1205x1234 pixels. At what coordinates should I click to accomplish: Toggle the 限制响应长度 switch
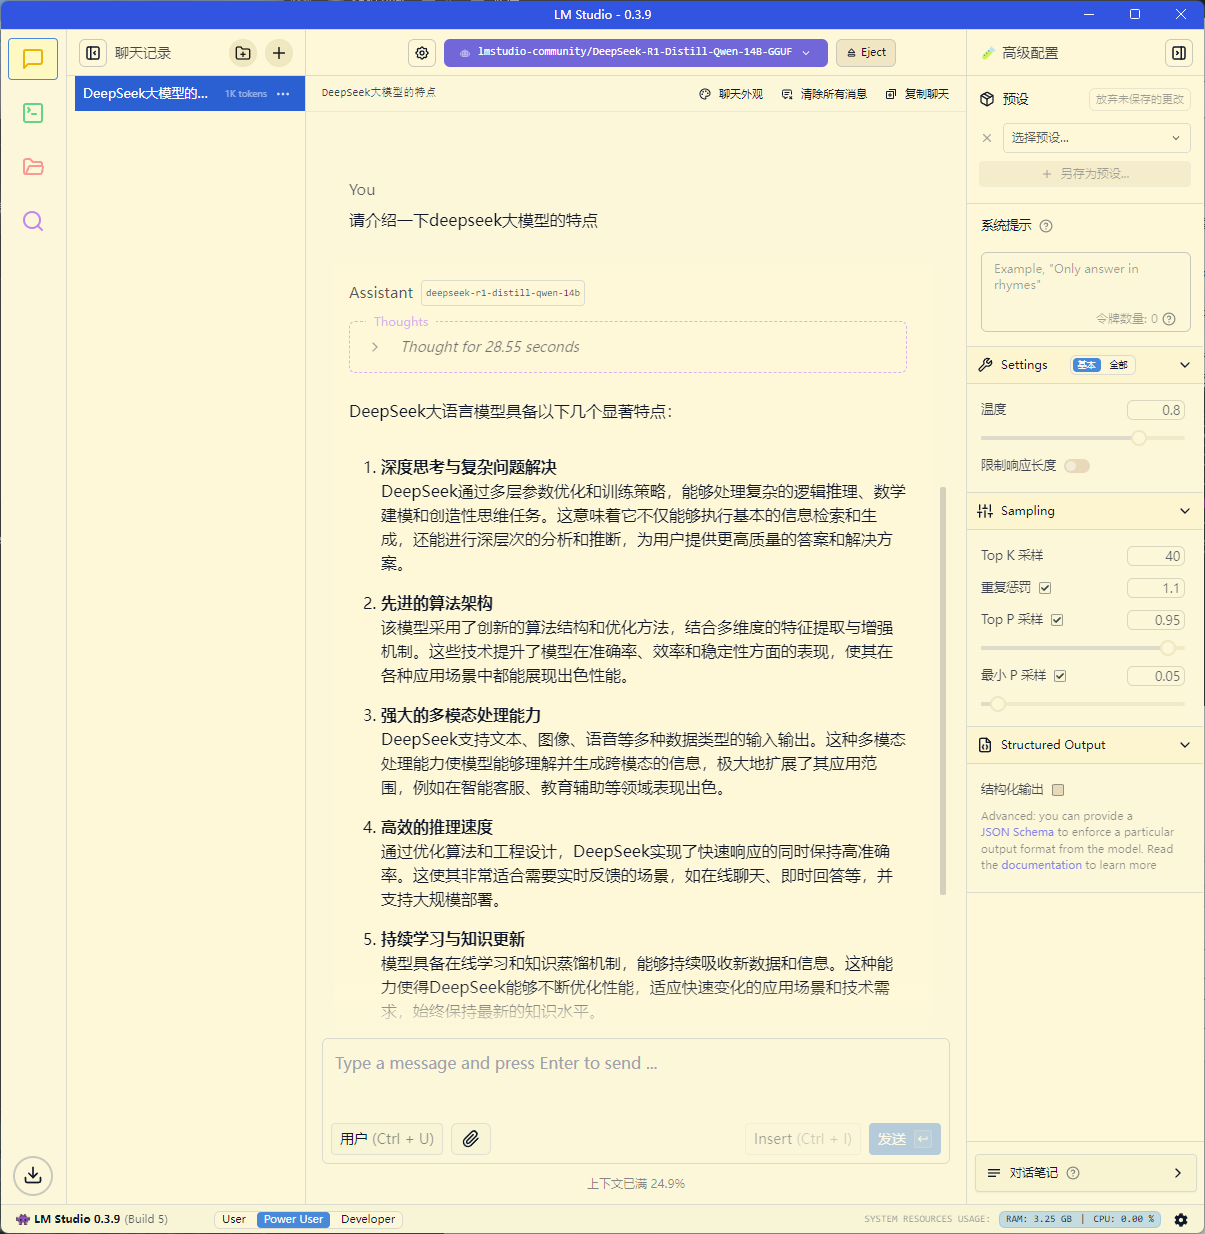pyautogui.click(x=1076, y=466)
